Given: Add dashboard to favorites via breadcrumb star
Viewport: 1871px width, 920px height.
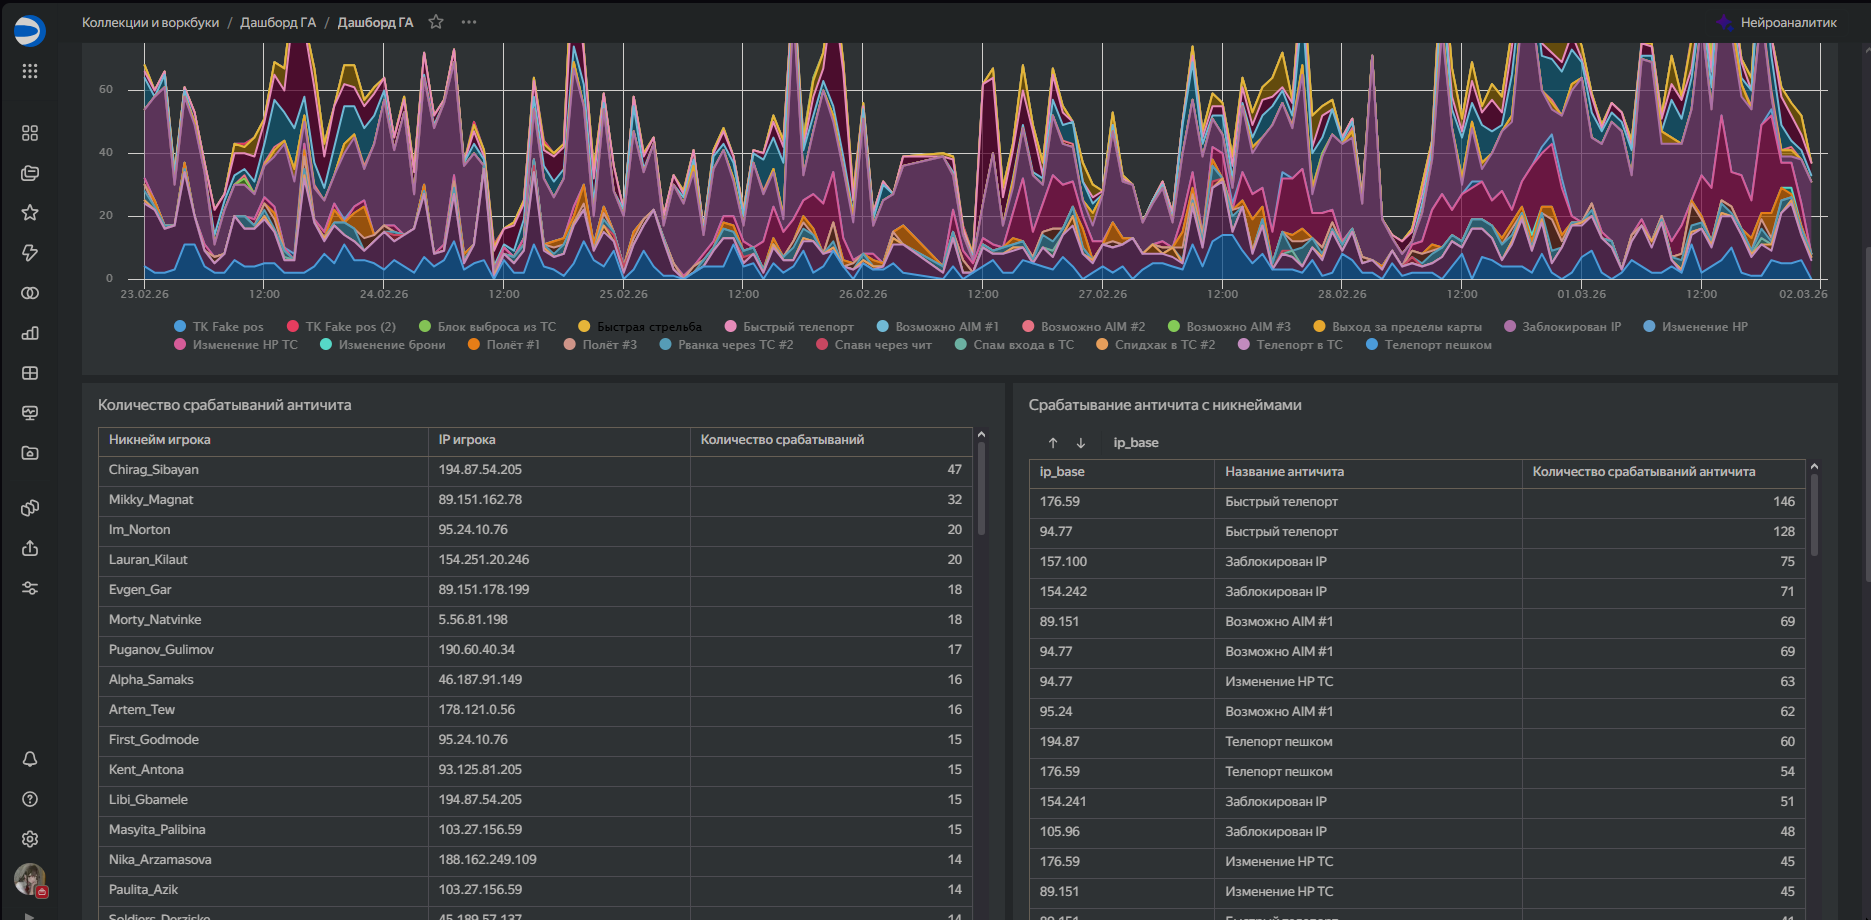Looking at the screenshot, I should (x=436, y=22).
